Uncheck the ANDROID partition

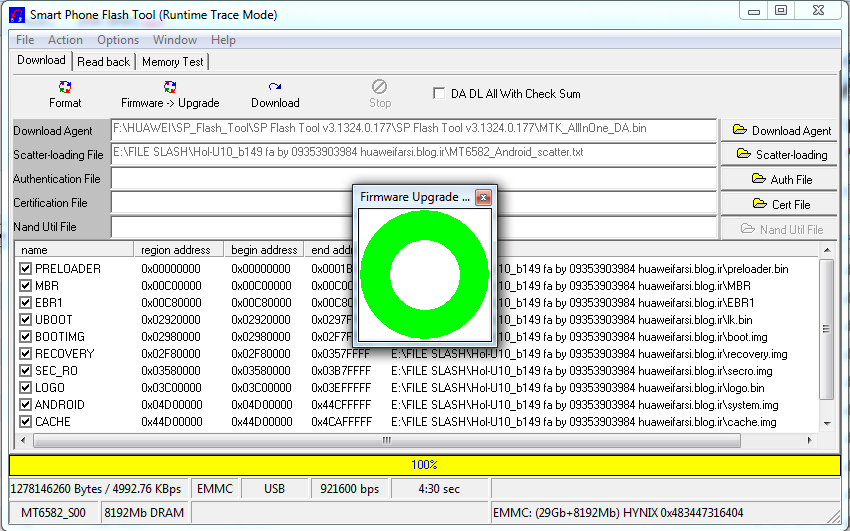coord(25,404)
